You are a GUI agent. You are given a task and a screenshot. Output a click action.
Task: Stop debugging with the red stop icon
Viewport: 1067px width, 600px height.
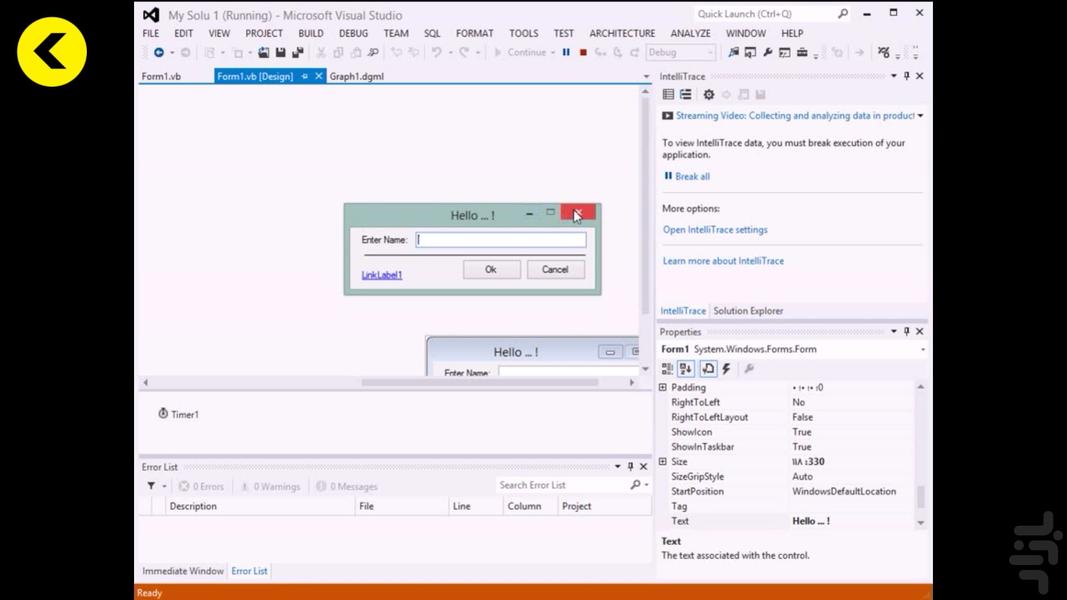tap(583, 52)
